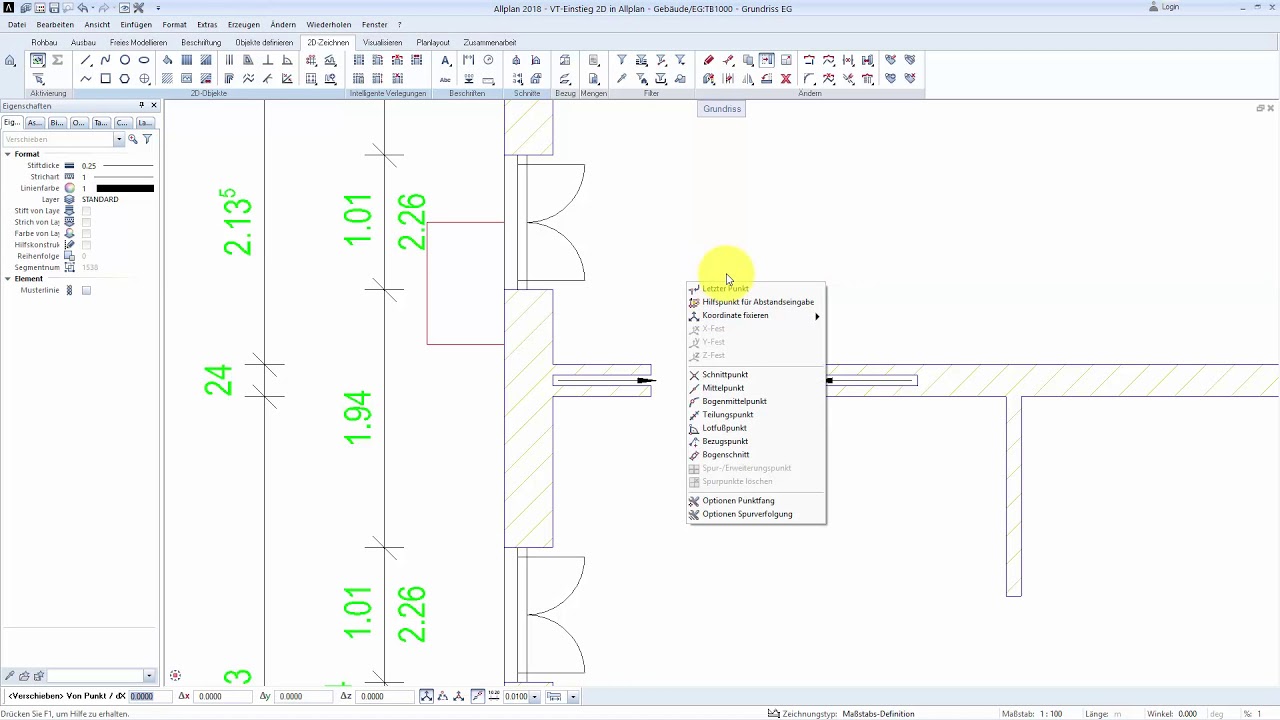The height and width of the screenshot is (720, 1280).
Task: Select the Spline curve tool
Action: [105, 60]
